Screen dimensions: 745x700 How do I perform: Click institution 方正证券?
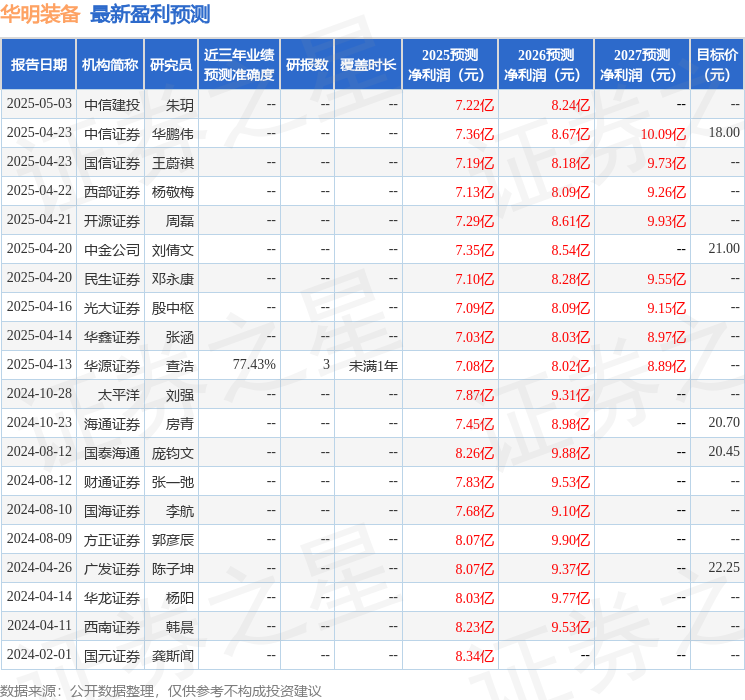(x=112, y=540)
